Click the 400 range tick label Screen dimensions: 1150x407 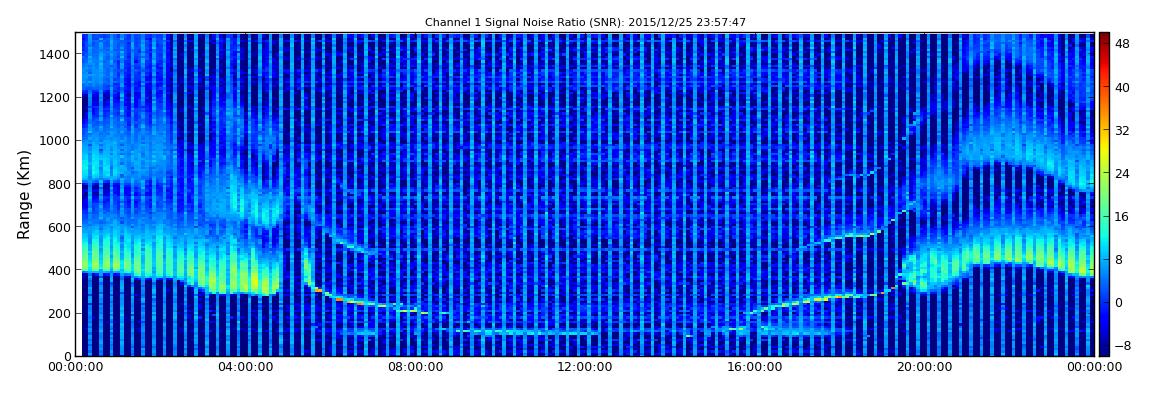pyautogui.click(x=60, y=271)
